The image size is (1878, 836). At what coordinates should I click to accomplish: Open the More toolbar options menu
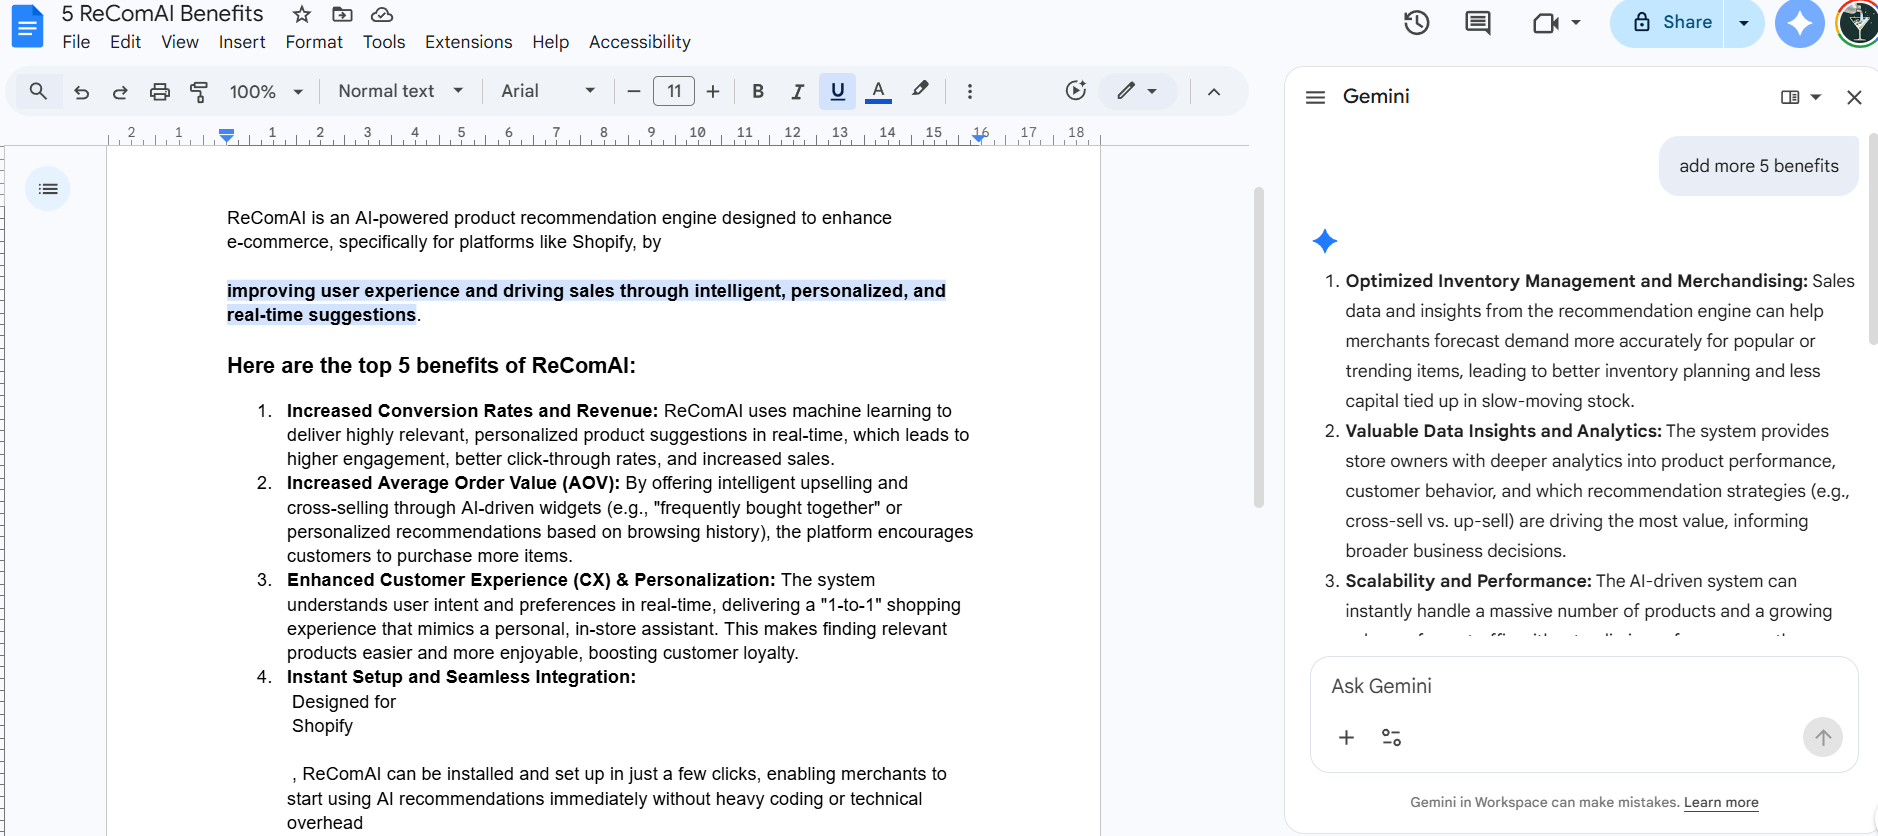click(969, 91)
